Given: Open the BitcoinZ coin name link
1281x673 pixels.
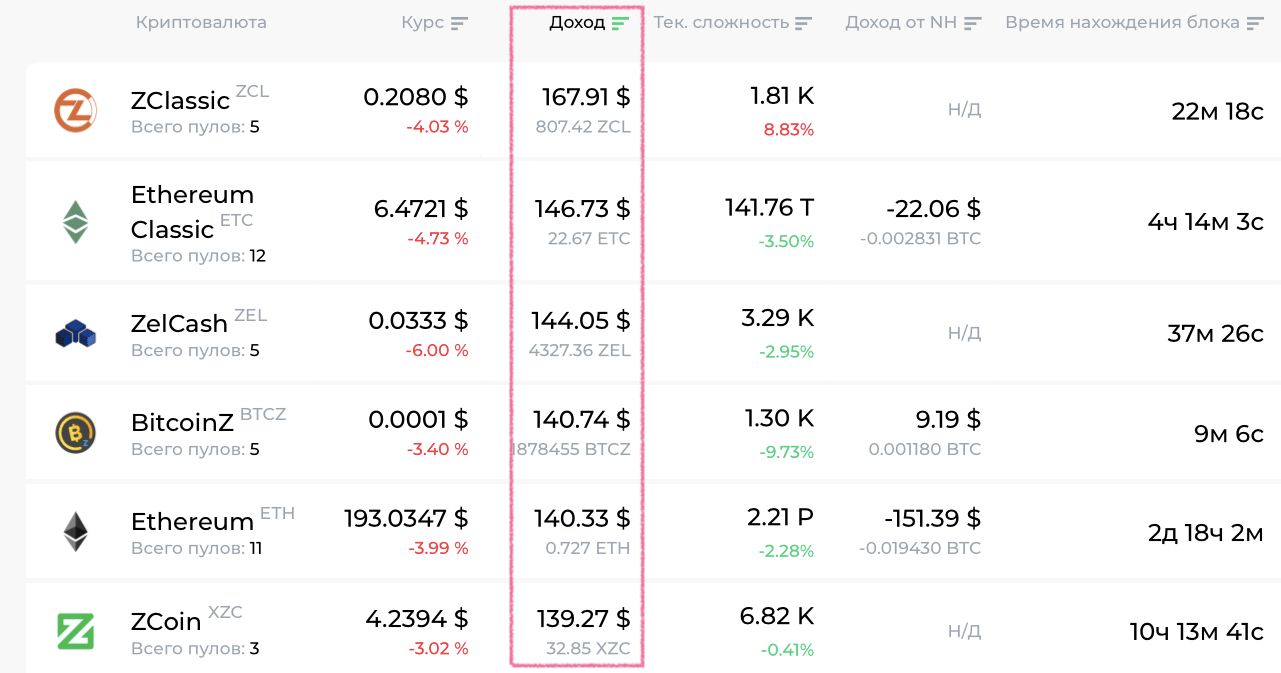Looking at the screenshot, I should pos(182,422).
